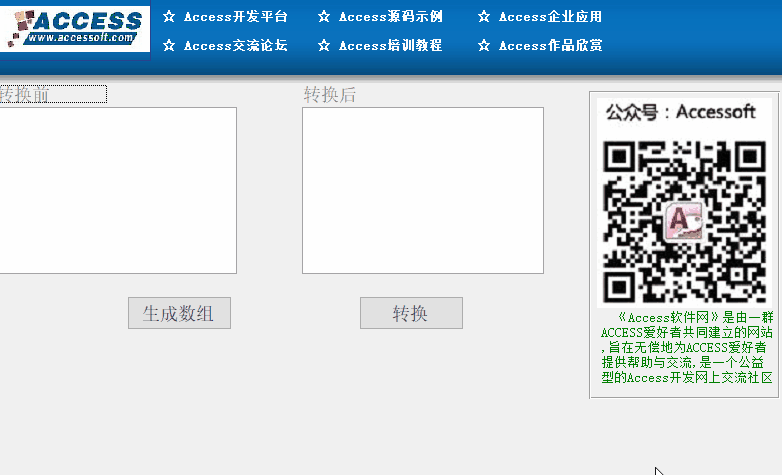Click the 公众号：Accessoft heading

click(x=681, y=112)
